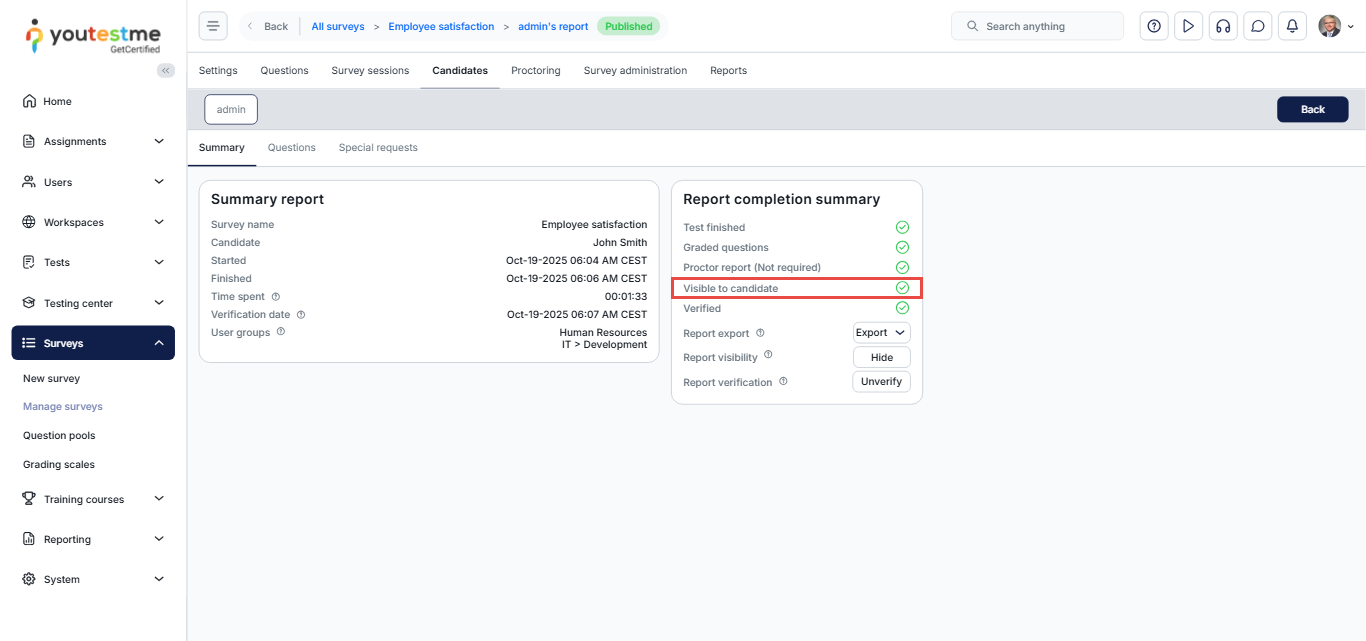The height and width of the screenshot is (641, 1366).
Task: Expand the Assignments sidebar menu
Action: point(93,142)
